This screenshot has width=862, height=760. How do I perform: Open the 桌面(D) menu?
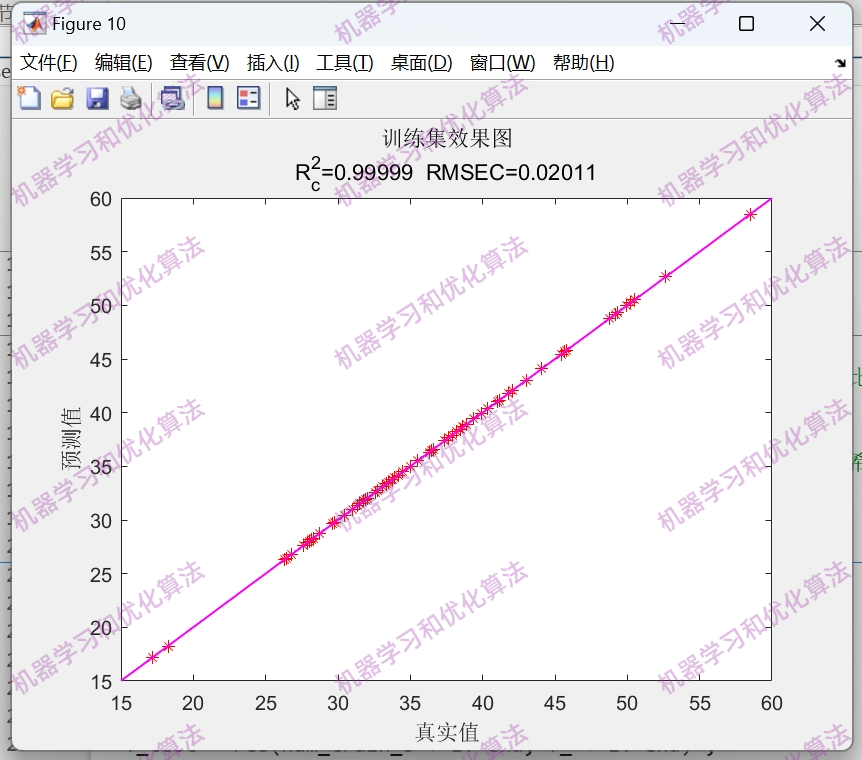pos(422,63)
